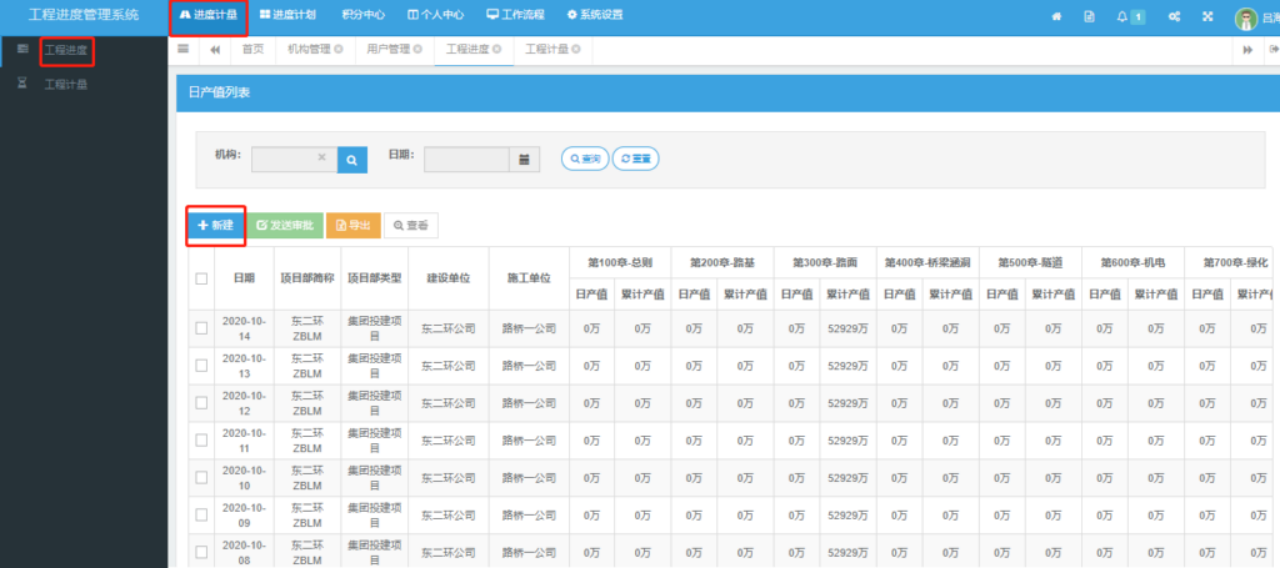Click the 日期 column header
The image size is (1280, 568).
coord(244,278)
